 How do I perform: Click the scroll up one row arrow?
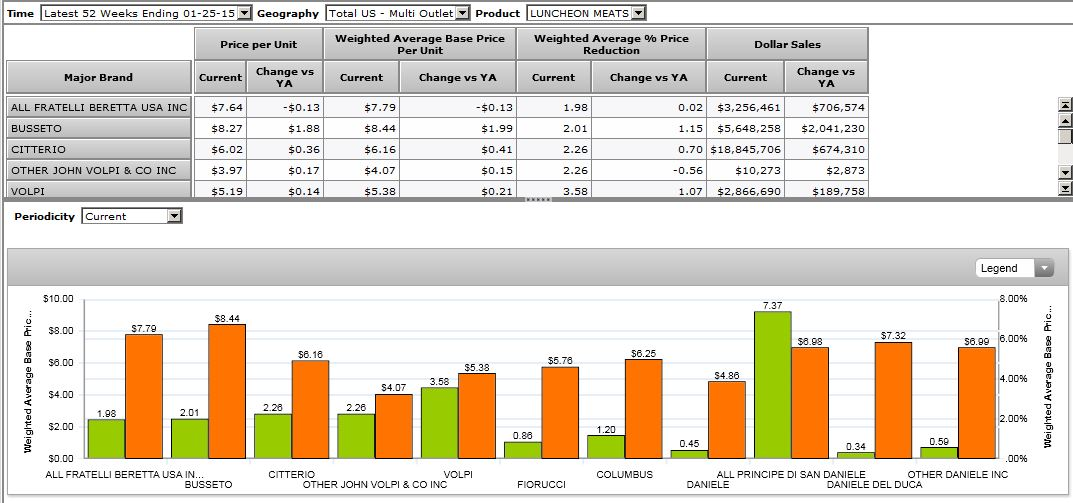click(1065, 120)
